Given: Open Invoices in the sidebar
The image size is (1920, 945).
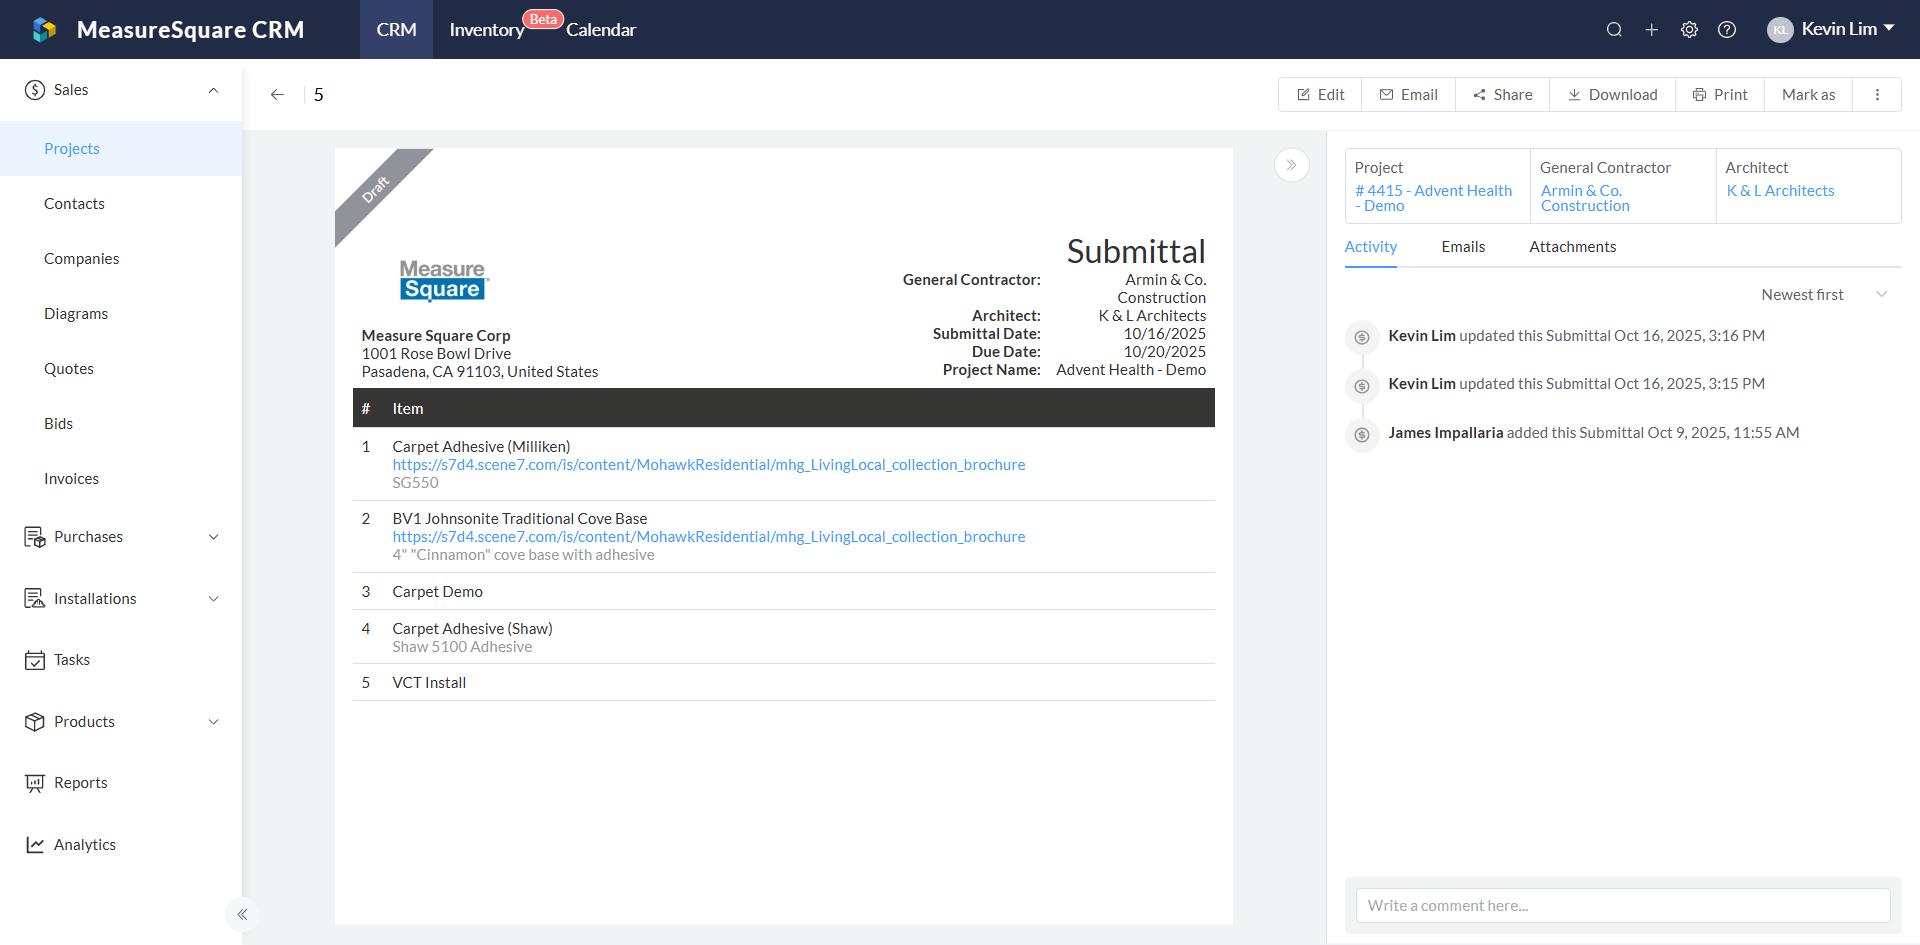Looking at the screenshot, I should (x=121, y=479).
